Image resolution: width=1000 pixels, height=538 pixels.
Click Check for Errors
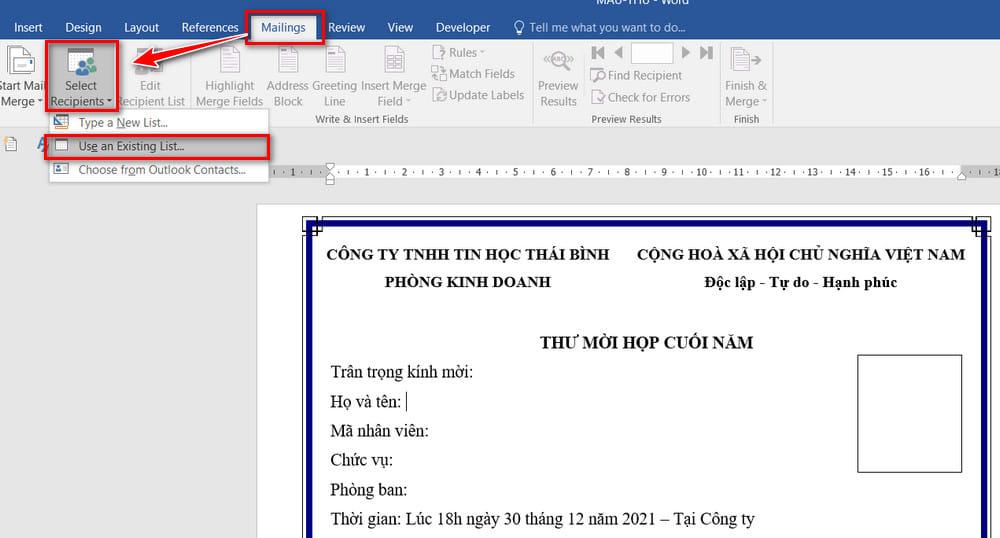[x=640, y=97]
